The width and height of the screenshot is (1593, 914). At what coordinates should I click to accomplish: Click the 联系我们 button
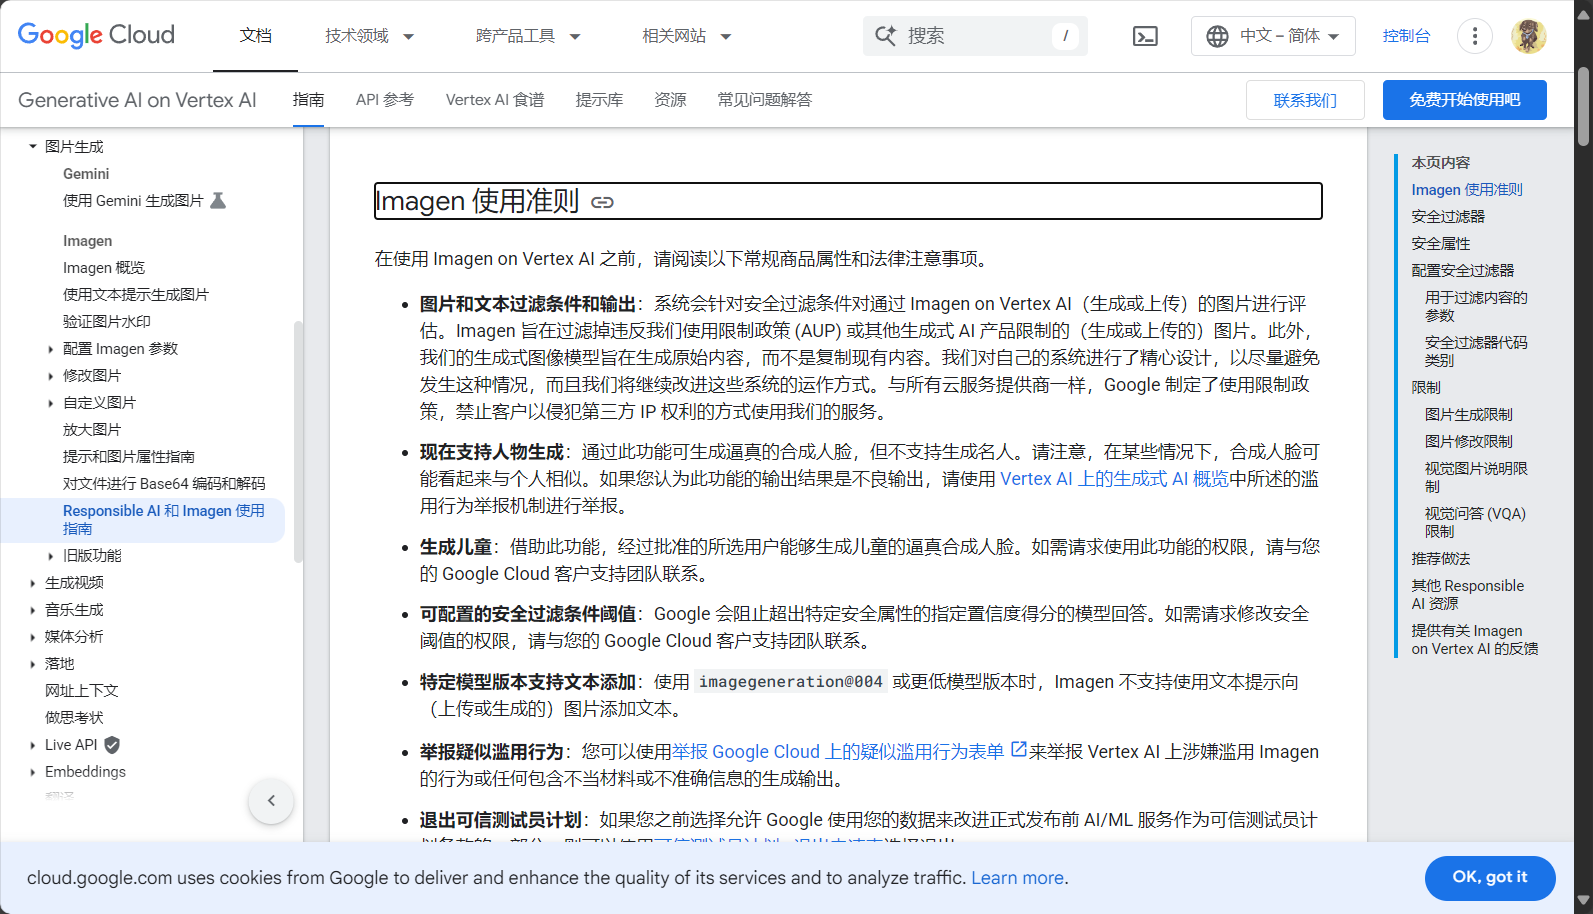pyautogui.click(x=1305, y=100)
